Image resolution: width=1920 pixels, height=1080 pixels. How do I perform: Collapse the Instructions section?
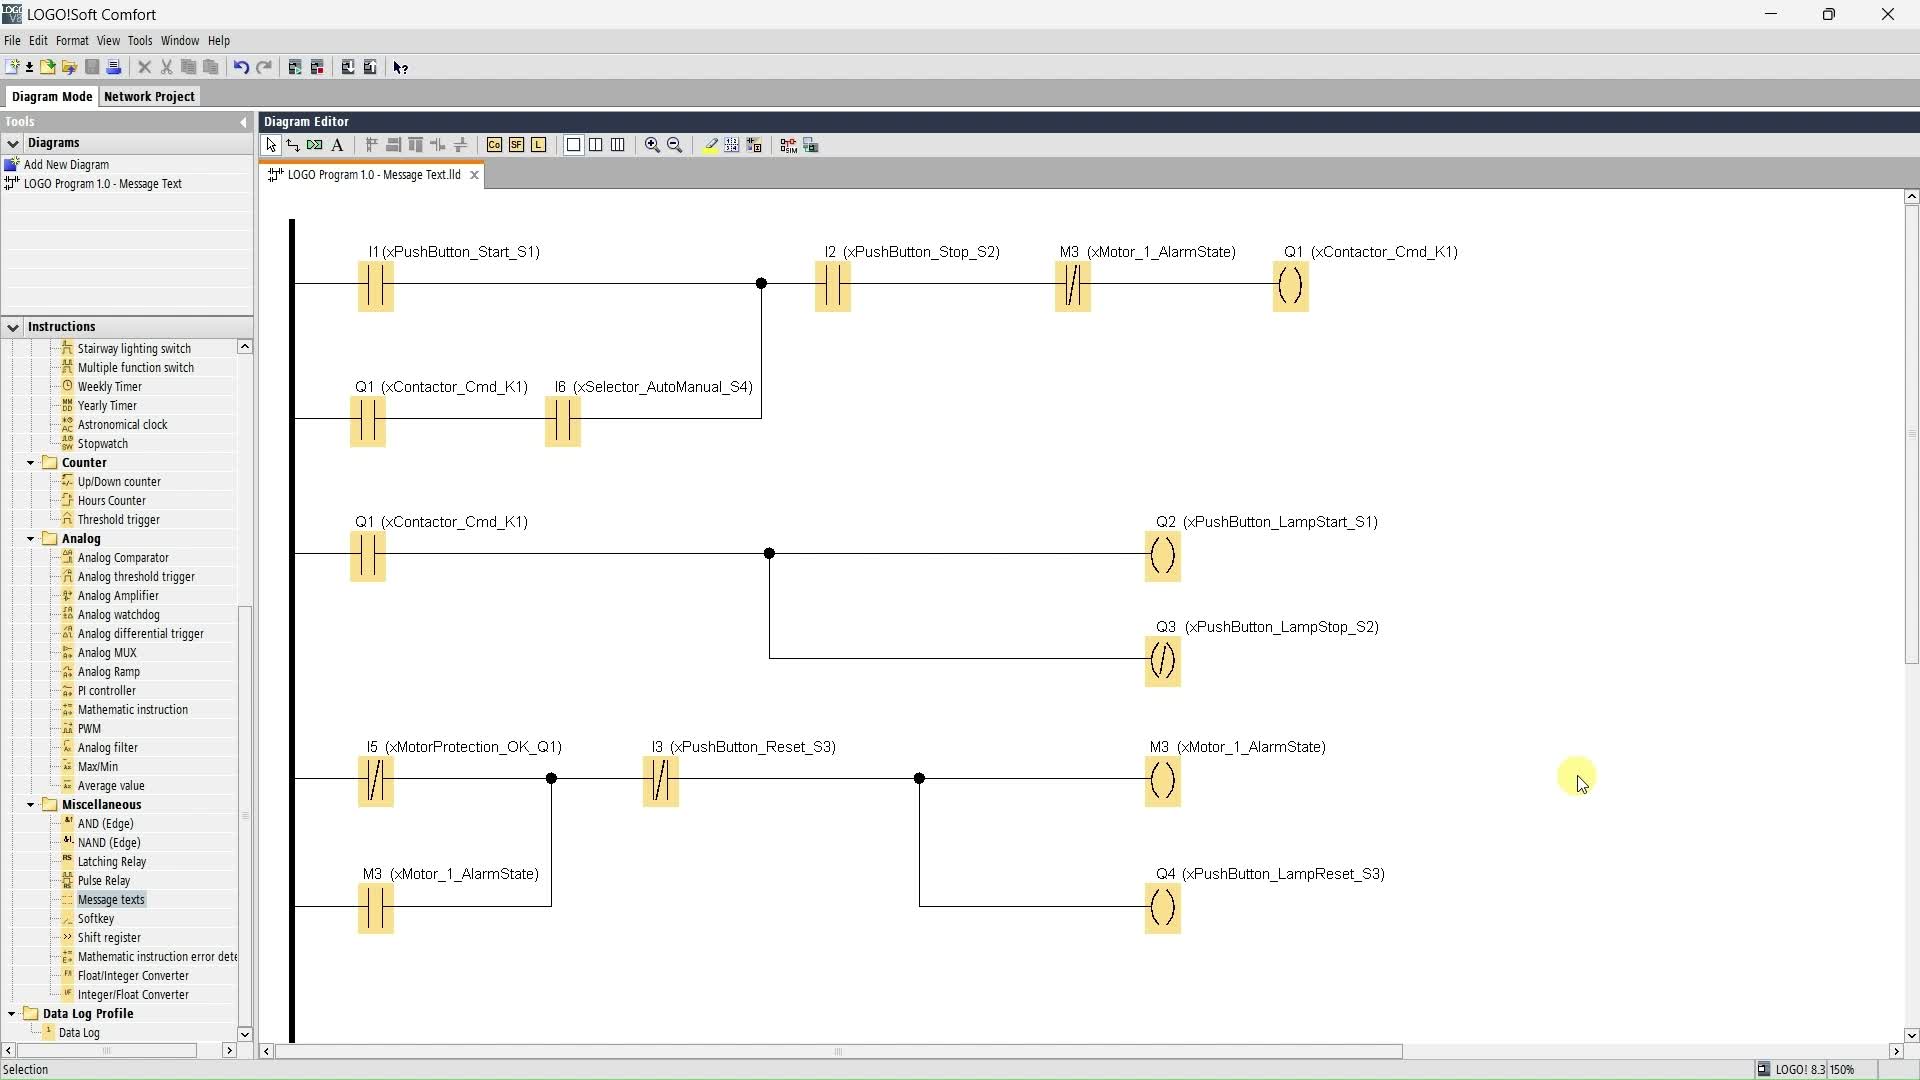(13, 327)
